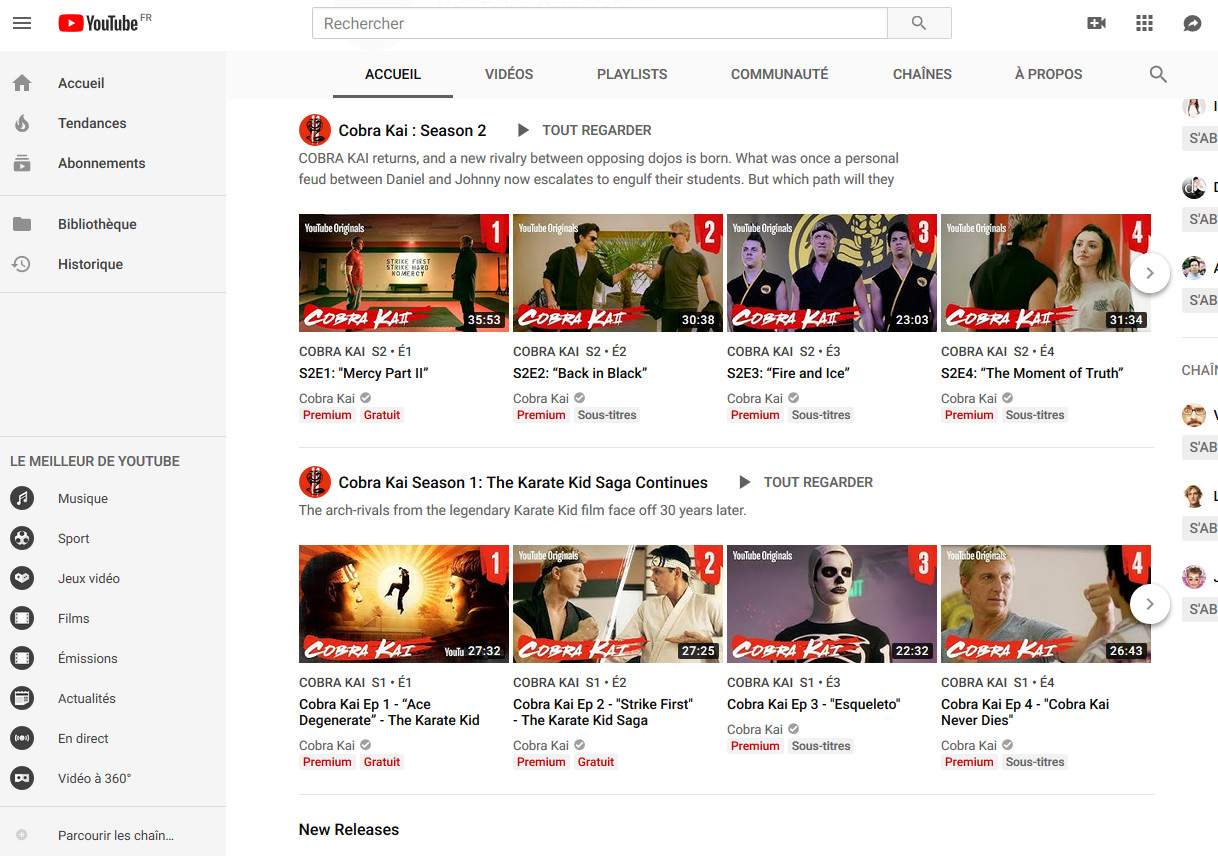This screenshot has height=856, width=1218.
Task: Play S2E3 thumbnail with 23:03 duration
Action: click(832, 273)
